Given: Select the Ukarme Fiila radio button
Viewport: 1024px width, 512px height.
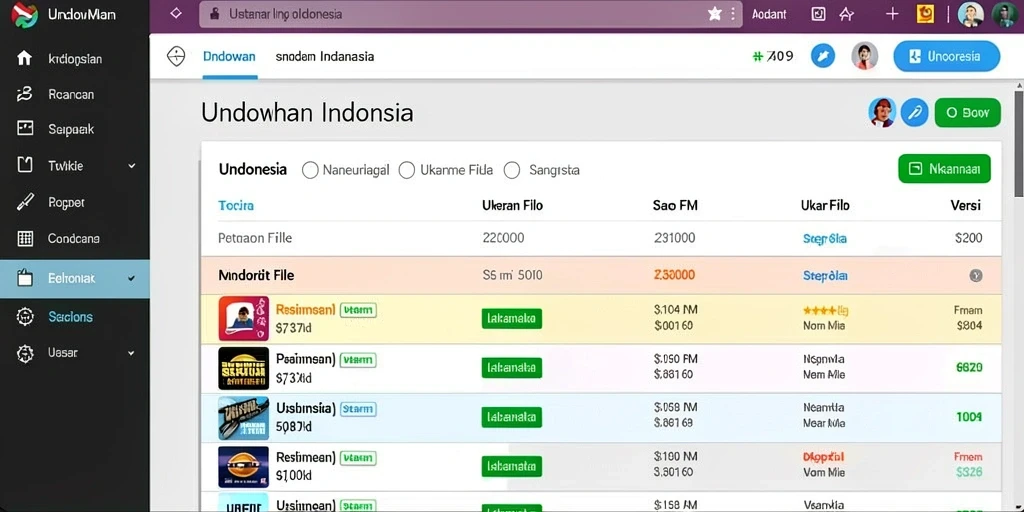Looking at the screenshot, I should point(407,170).
